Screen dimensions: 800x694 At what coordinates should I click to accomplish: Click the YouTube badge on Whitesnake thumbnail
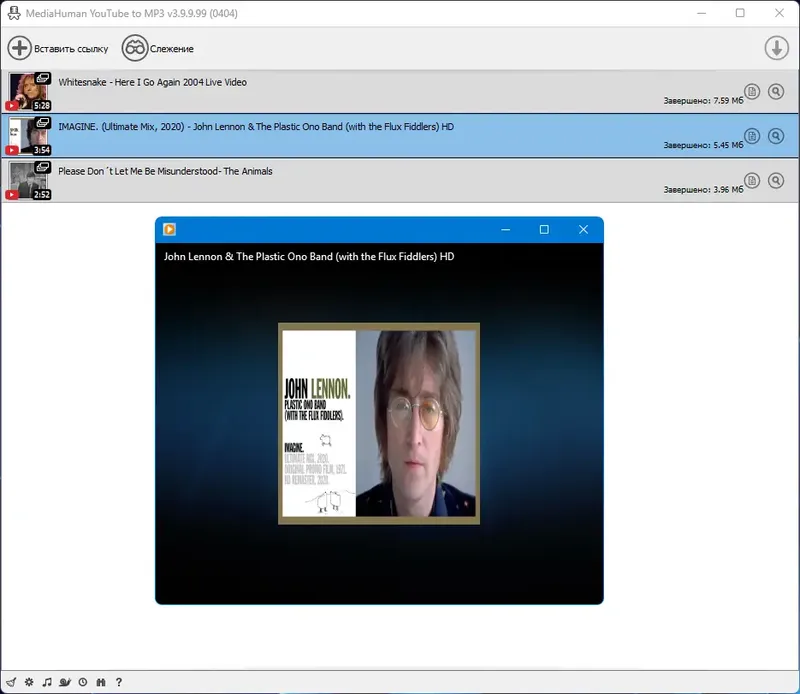[12, 106]
